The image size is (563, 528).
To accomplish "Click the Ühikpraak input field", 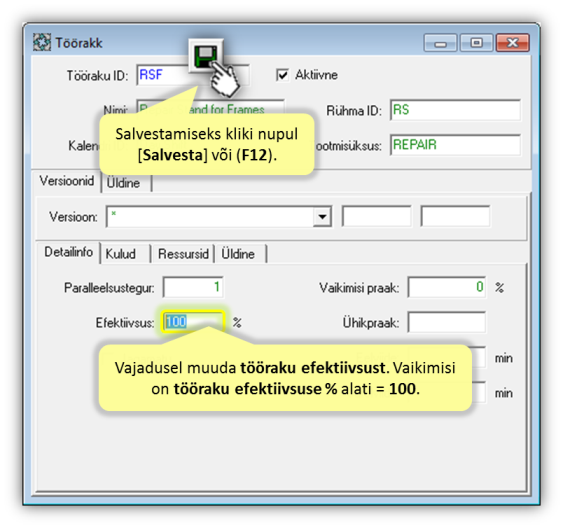I will tap(447, 322).
